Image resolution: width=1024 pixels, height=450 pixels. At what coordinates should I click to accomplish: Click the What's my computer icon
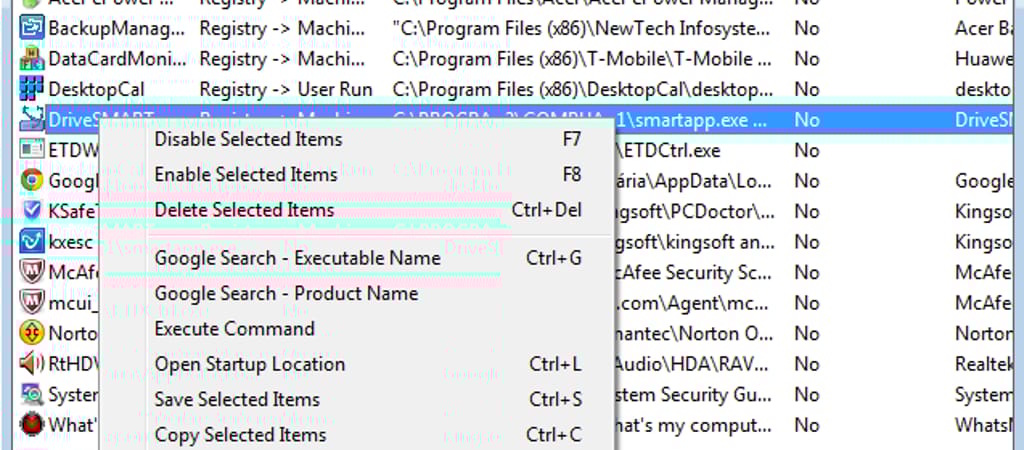coord(31,425)
